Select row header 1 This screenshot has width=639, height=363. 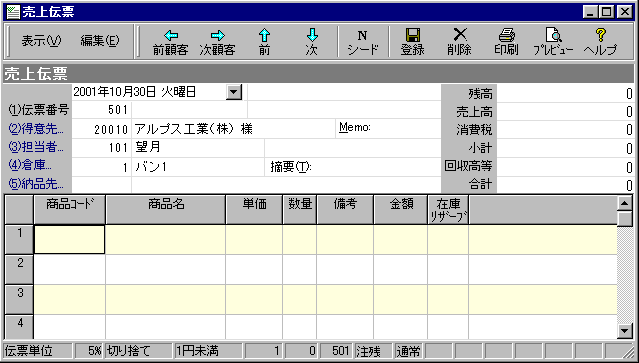[x=19, y=240]
